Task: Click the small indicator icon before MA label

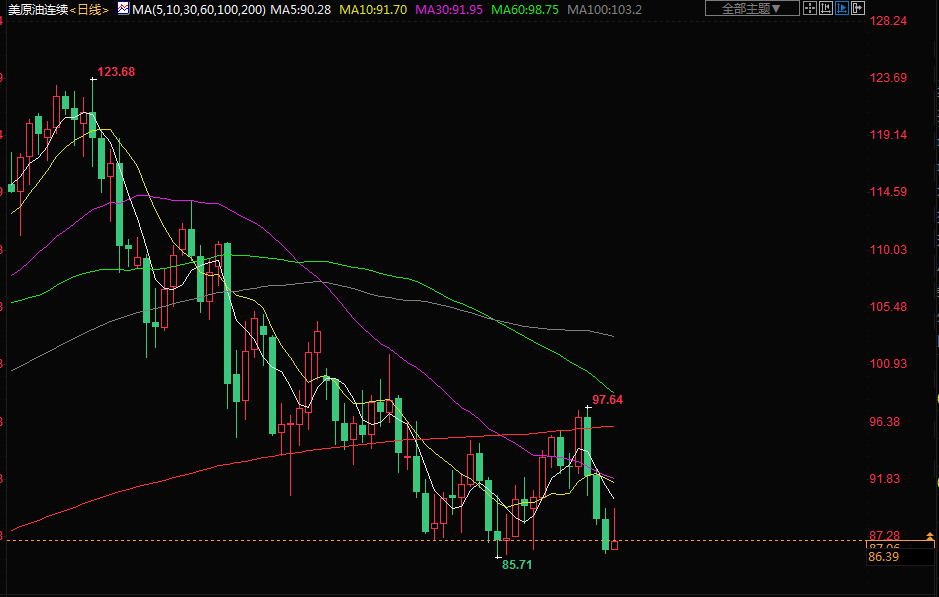Action: [x=122, y=9]
